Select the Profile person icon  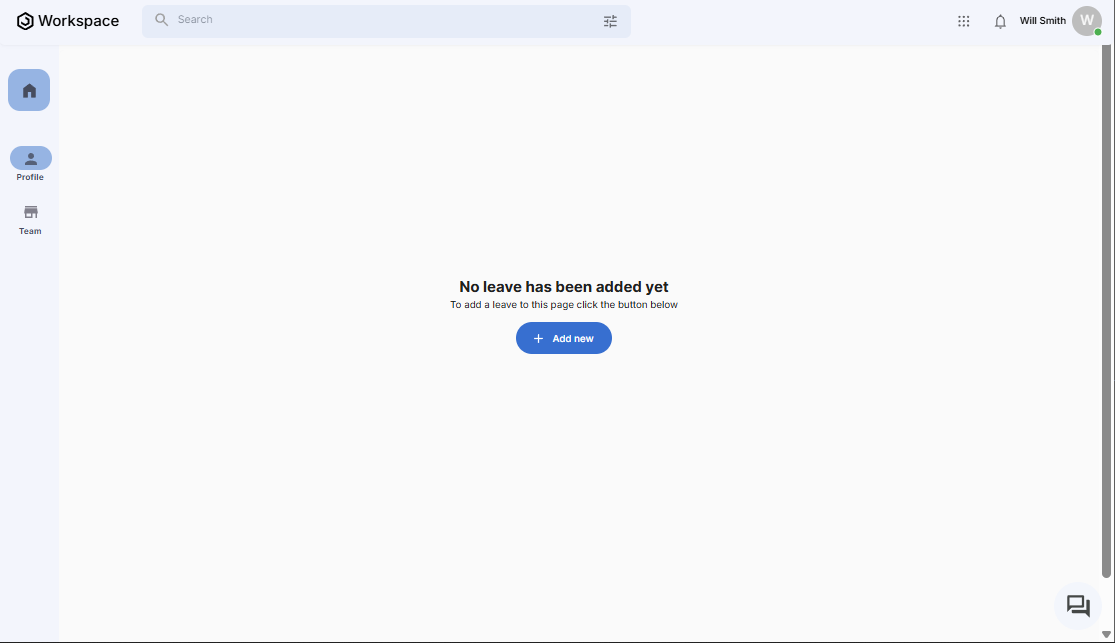tap(30, 158)
